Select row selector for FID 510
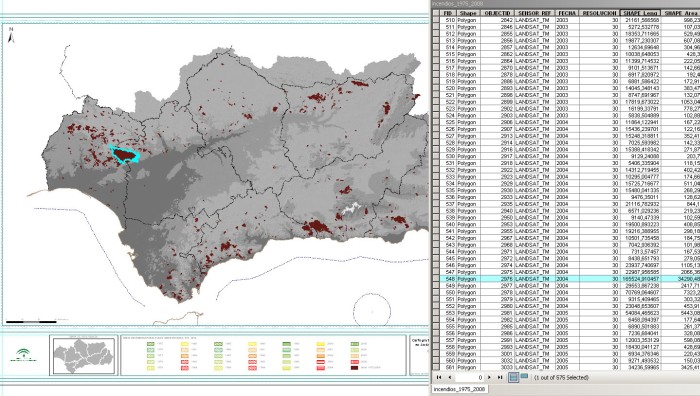The width and height of the screenshot is (700, 396). pos(436,20)
